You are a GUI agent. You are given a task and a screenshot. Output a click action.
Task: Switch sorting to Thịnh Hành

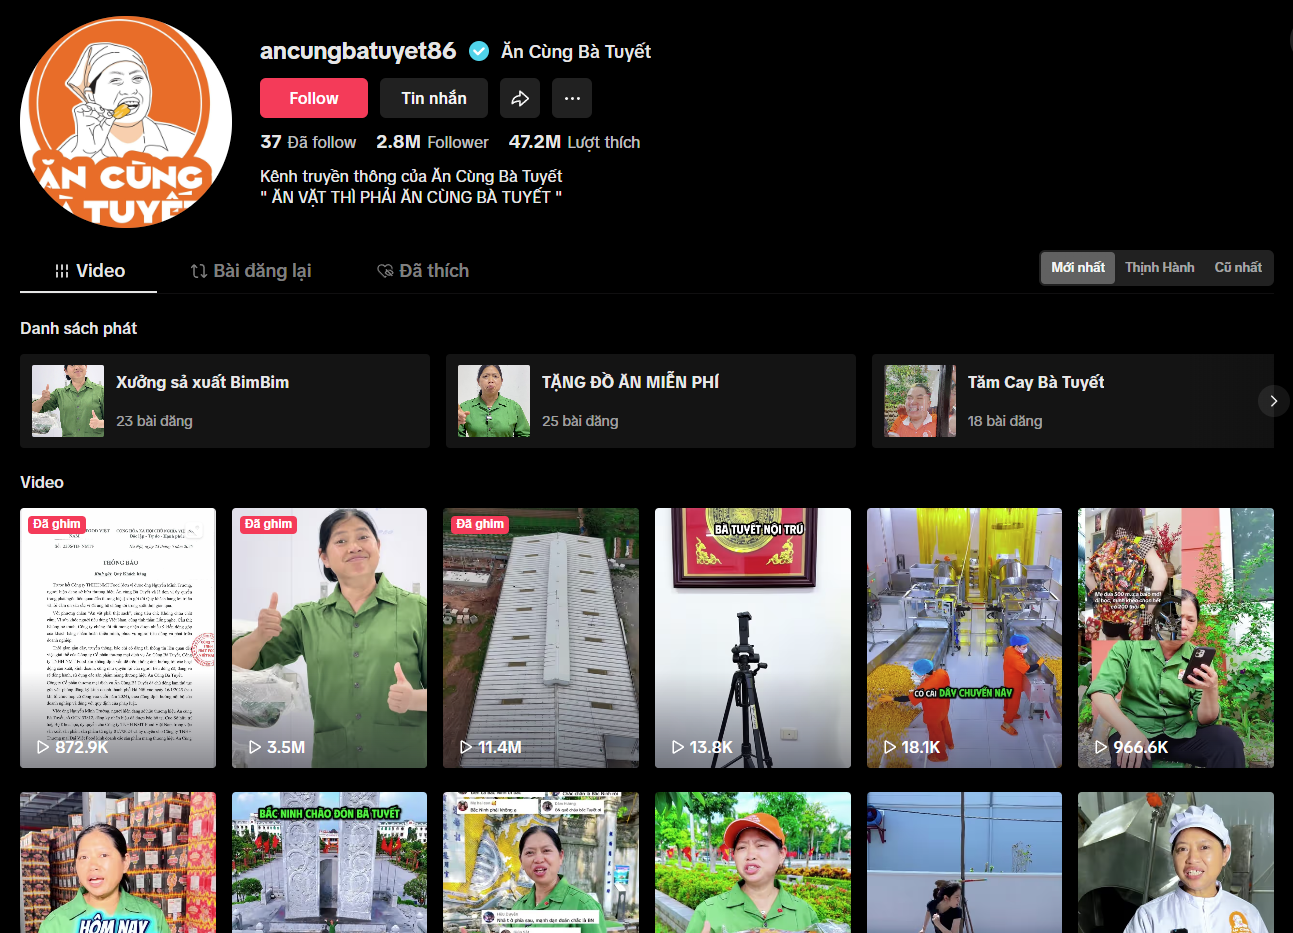point(1159,268)
